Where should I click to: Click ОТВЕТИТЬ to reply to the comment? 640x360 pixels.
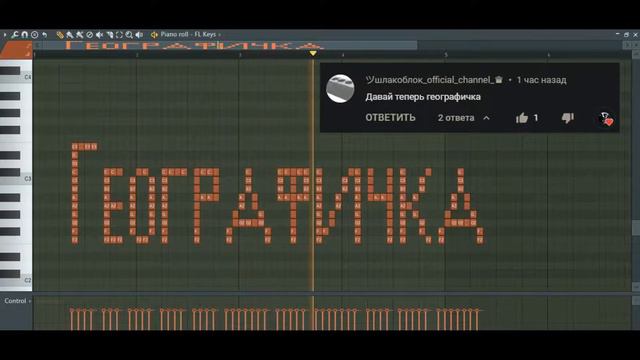click(x=390, y=118)
